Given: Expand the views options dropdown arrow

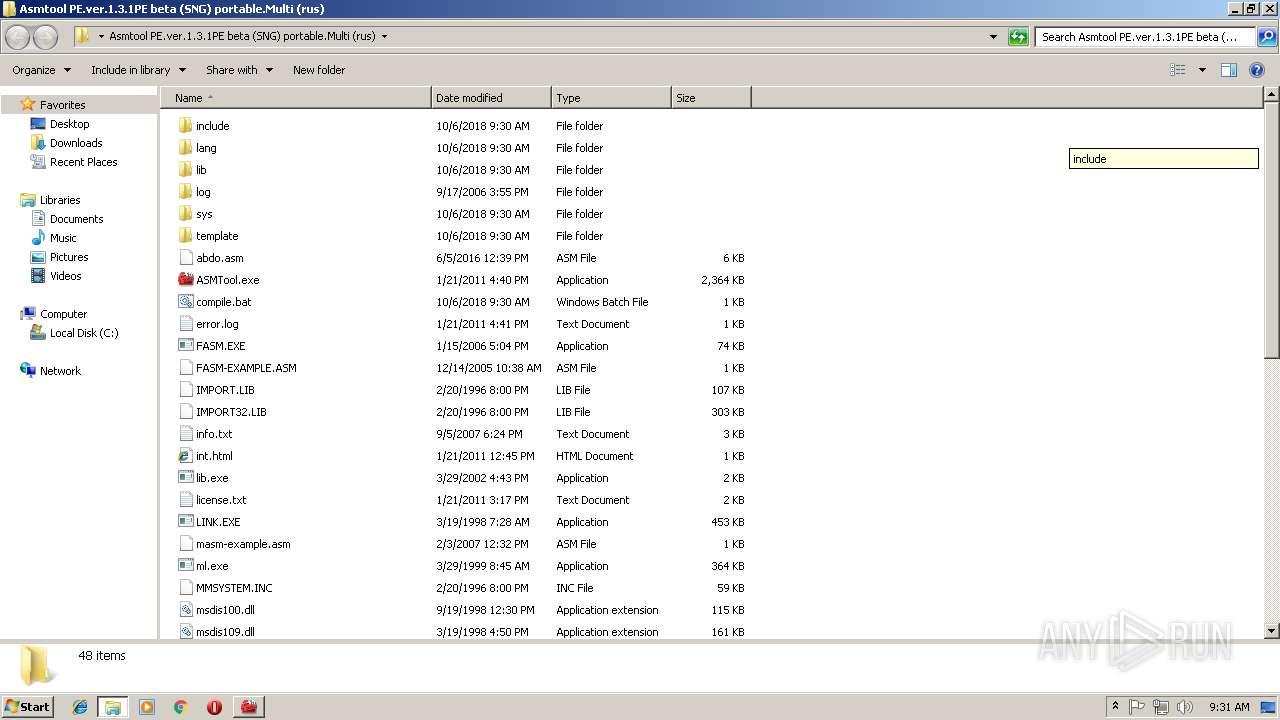Looking at the screenshot, I should tap(1202, 70).
